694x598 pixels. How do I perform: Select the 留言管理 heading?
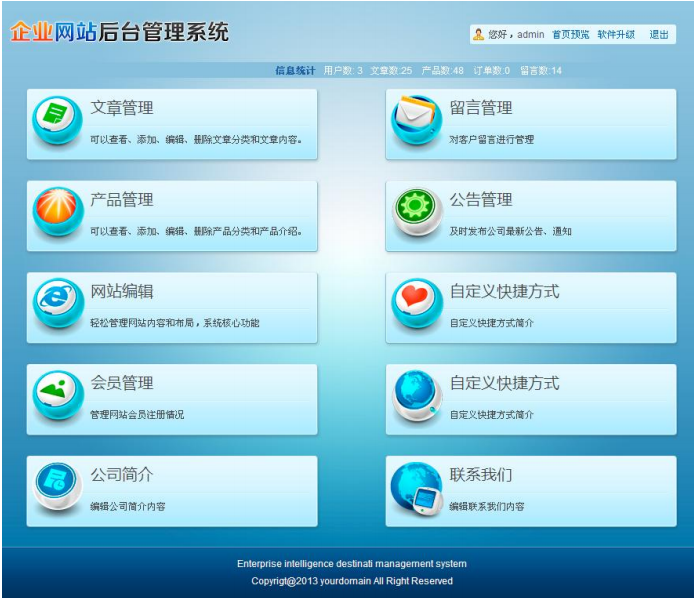click(481, 108)
